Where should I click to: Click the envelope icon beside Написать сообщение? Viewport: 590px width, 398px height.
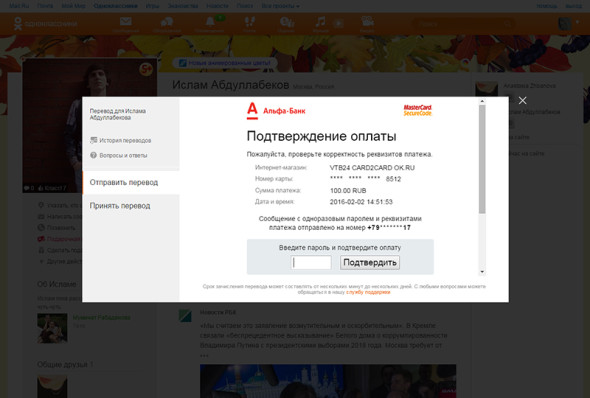coord(41,217)
